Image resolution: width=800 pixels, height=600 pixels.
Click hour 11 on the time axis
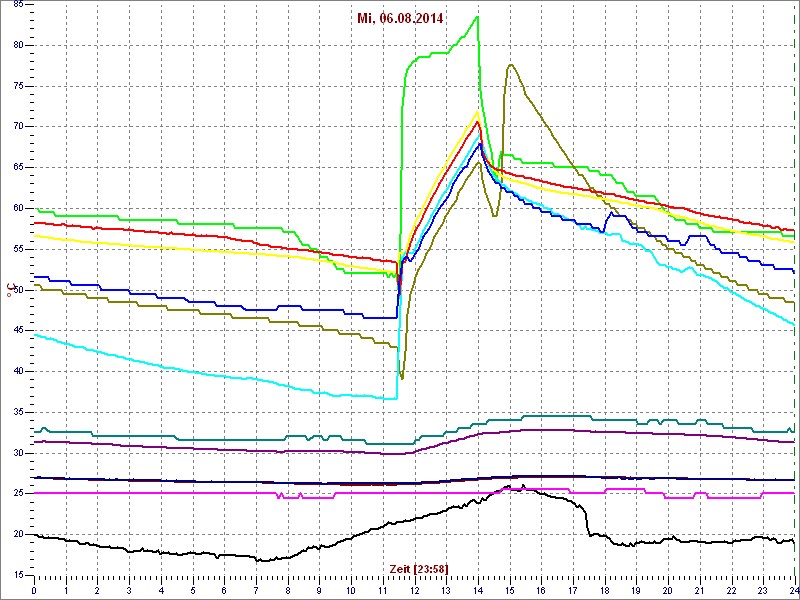point(383,590)
